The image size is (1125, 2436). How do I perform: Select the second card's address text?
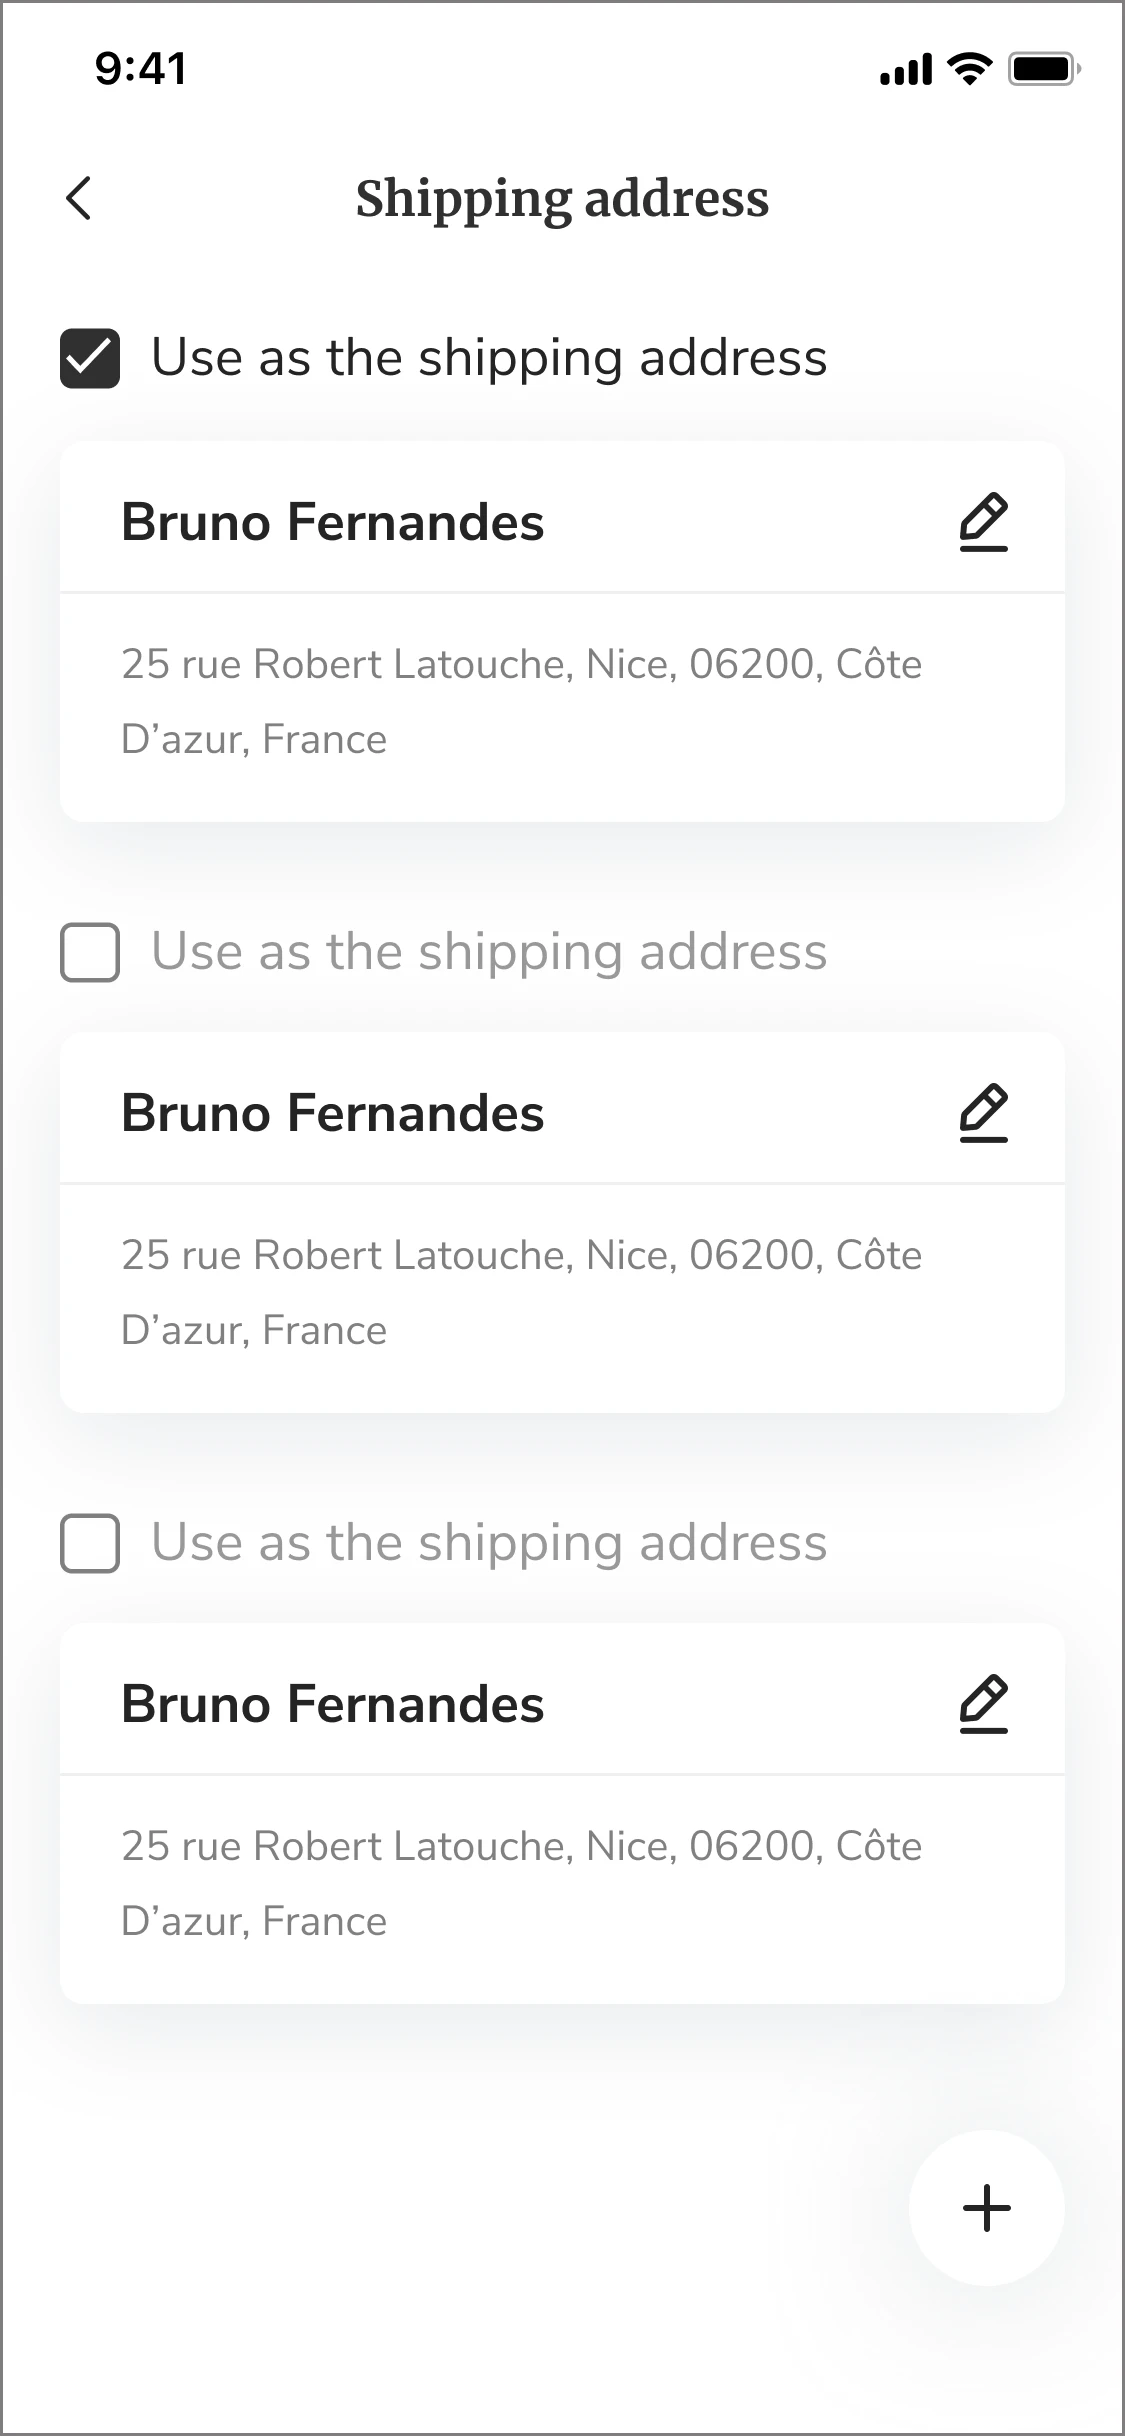pyautogui.click(x=520, y=1292)
